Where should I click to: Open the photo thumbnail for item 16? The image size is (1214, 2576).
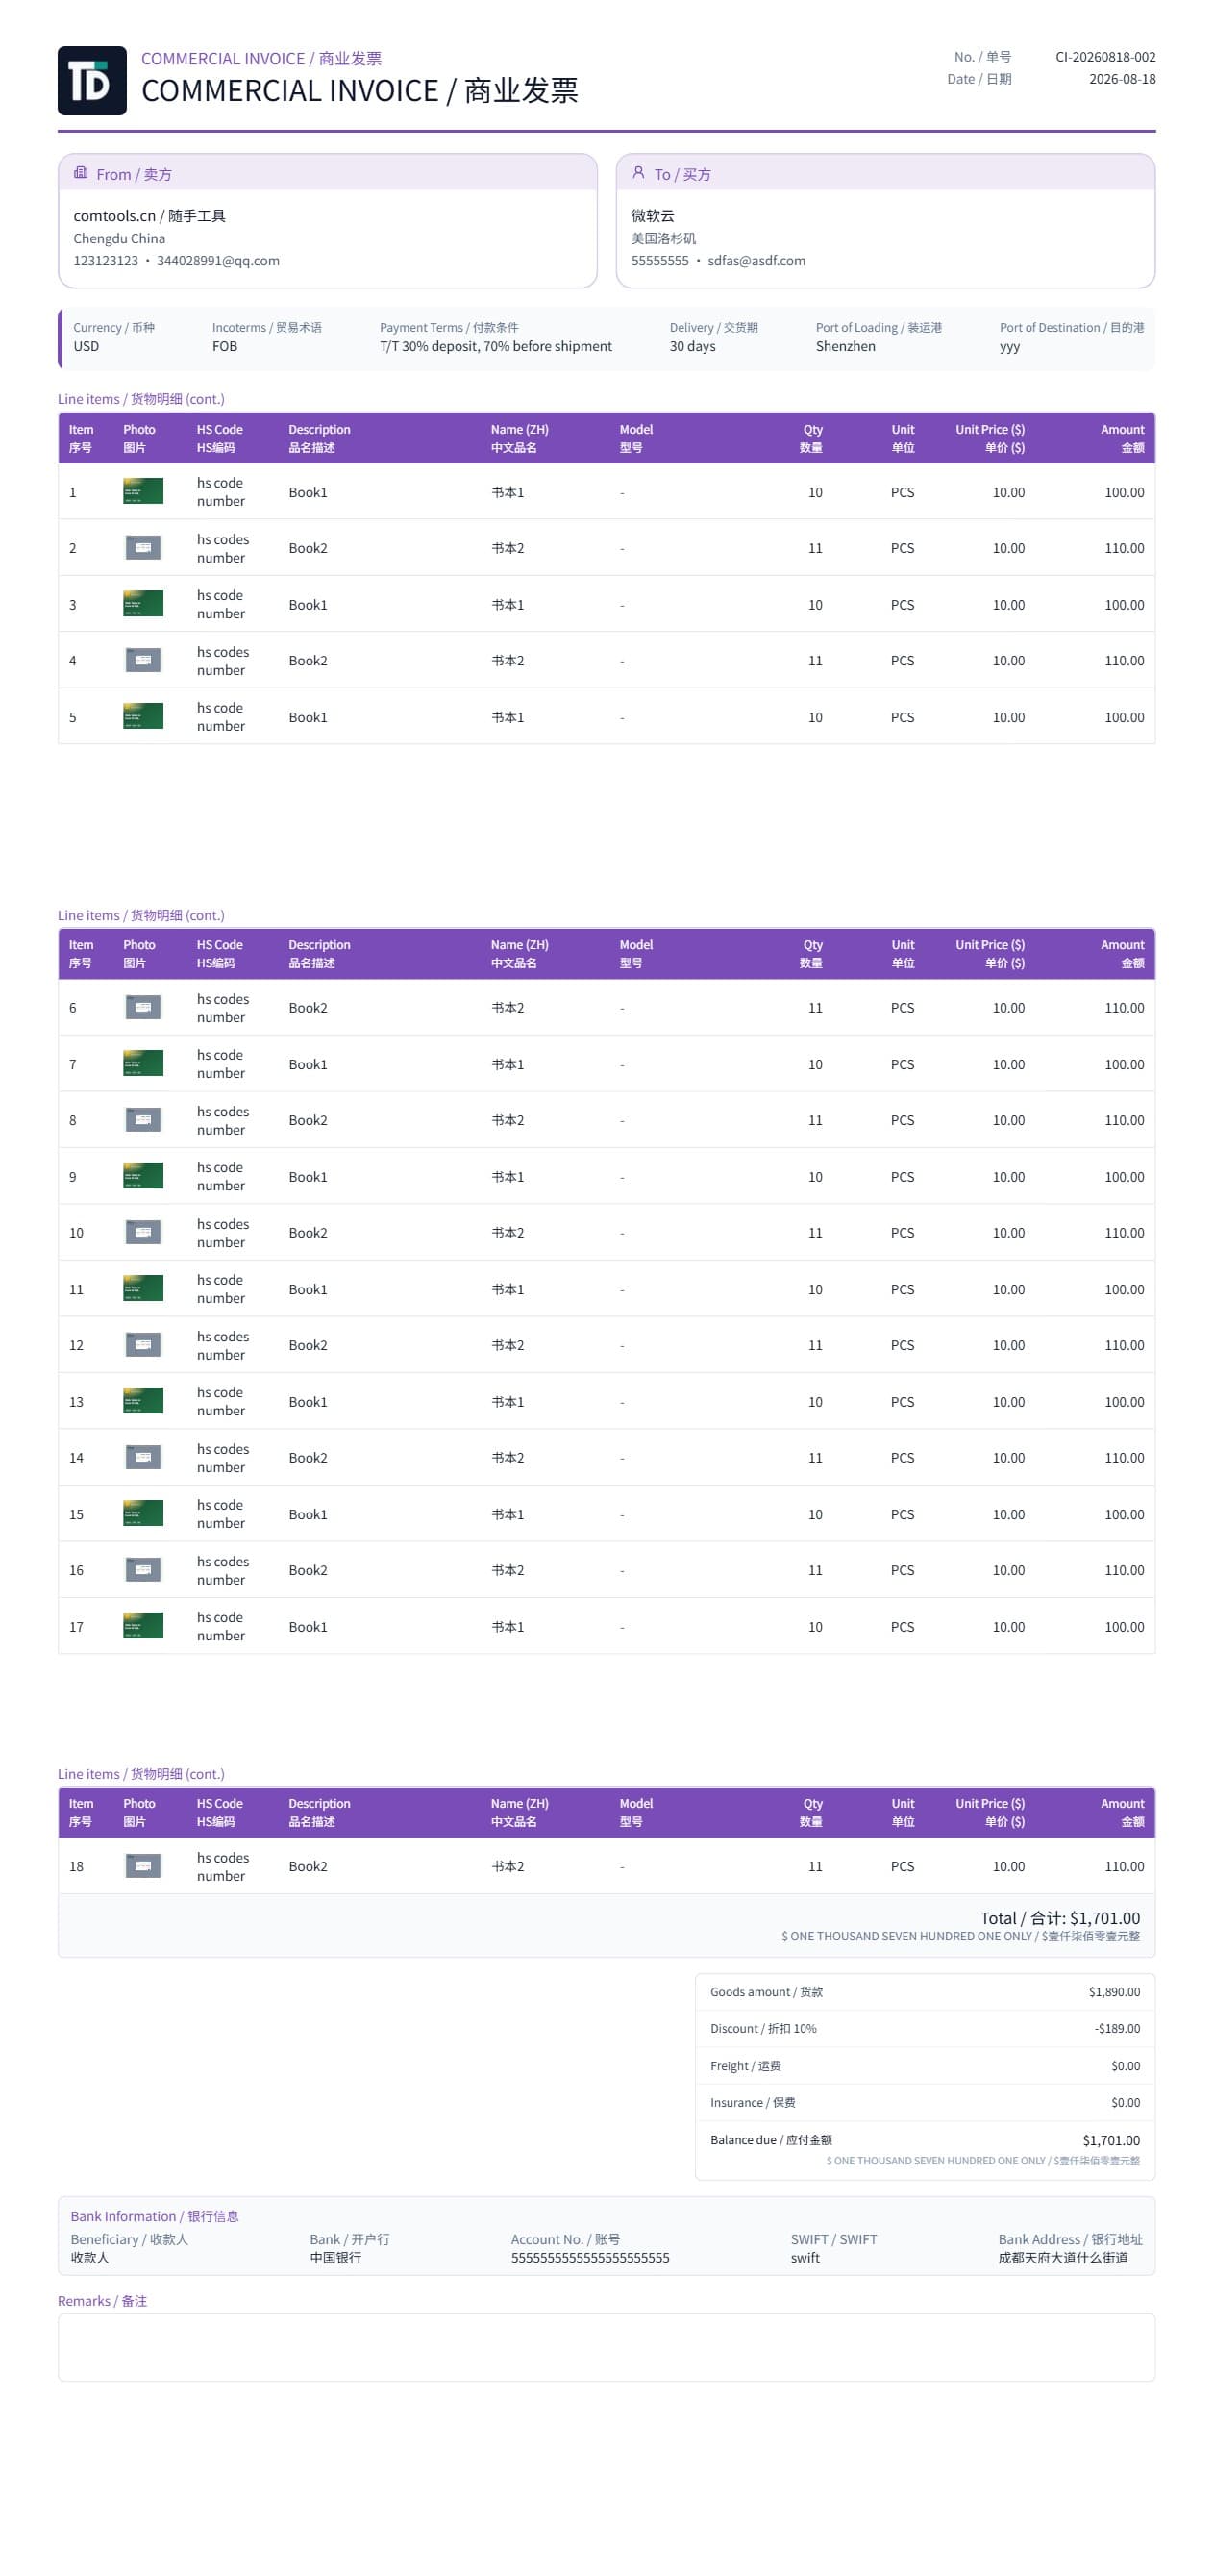coord(143,1570)
